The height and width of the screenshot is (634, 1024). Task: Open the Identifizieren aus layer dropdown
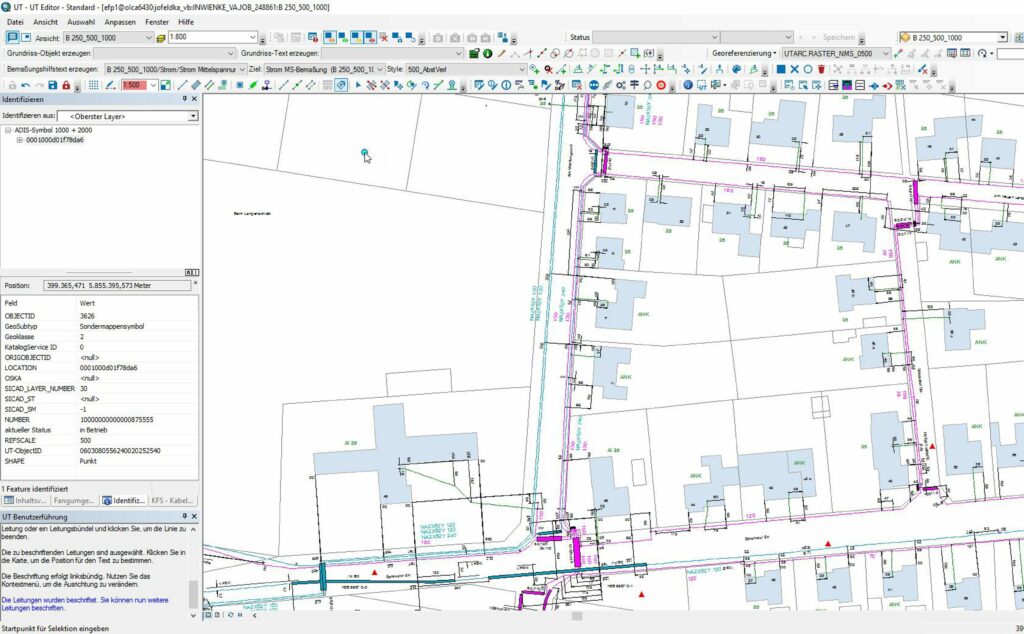(x=193, y=116)
